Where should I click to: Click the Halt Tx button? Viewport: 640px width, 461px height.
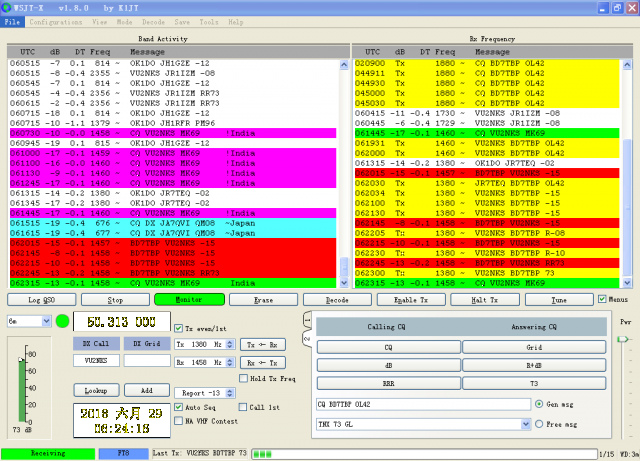click(485, 300)
